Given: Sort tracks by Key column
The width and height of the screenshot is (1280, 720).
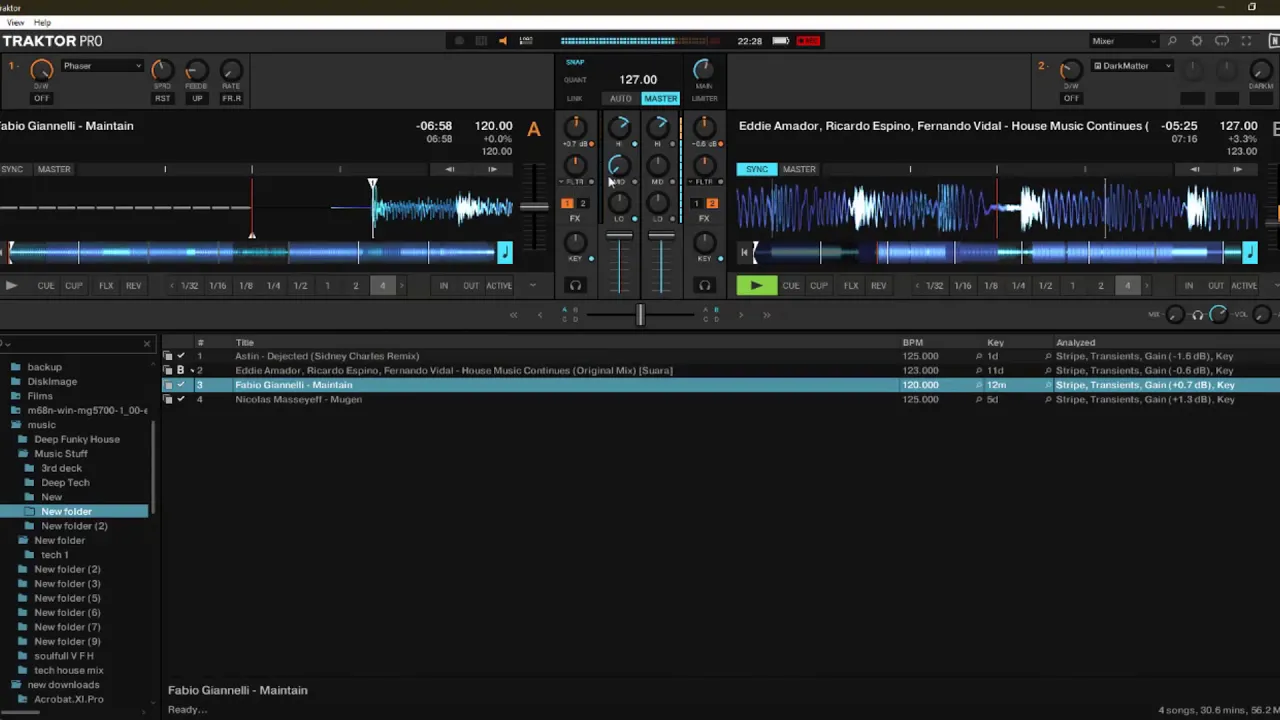Looking at the screenshot, I should tap(995, 343).
